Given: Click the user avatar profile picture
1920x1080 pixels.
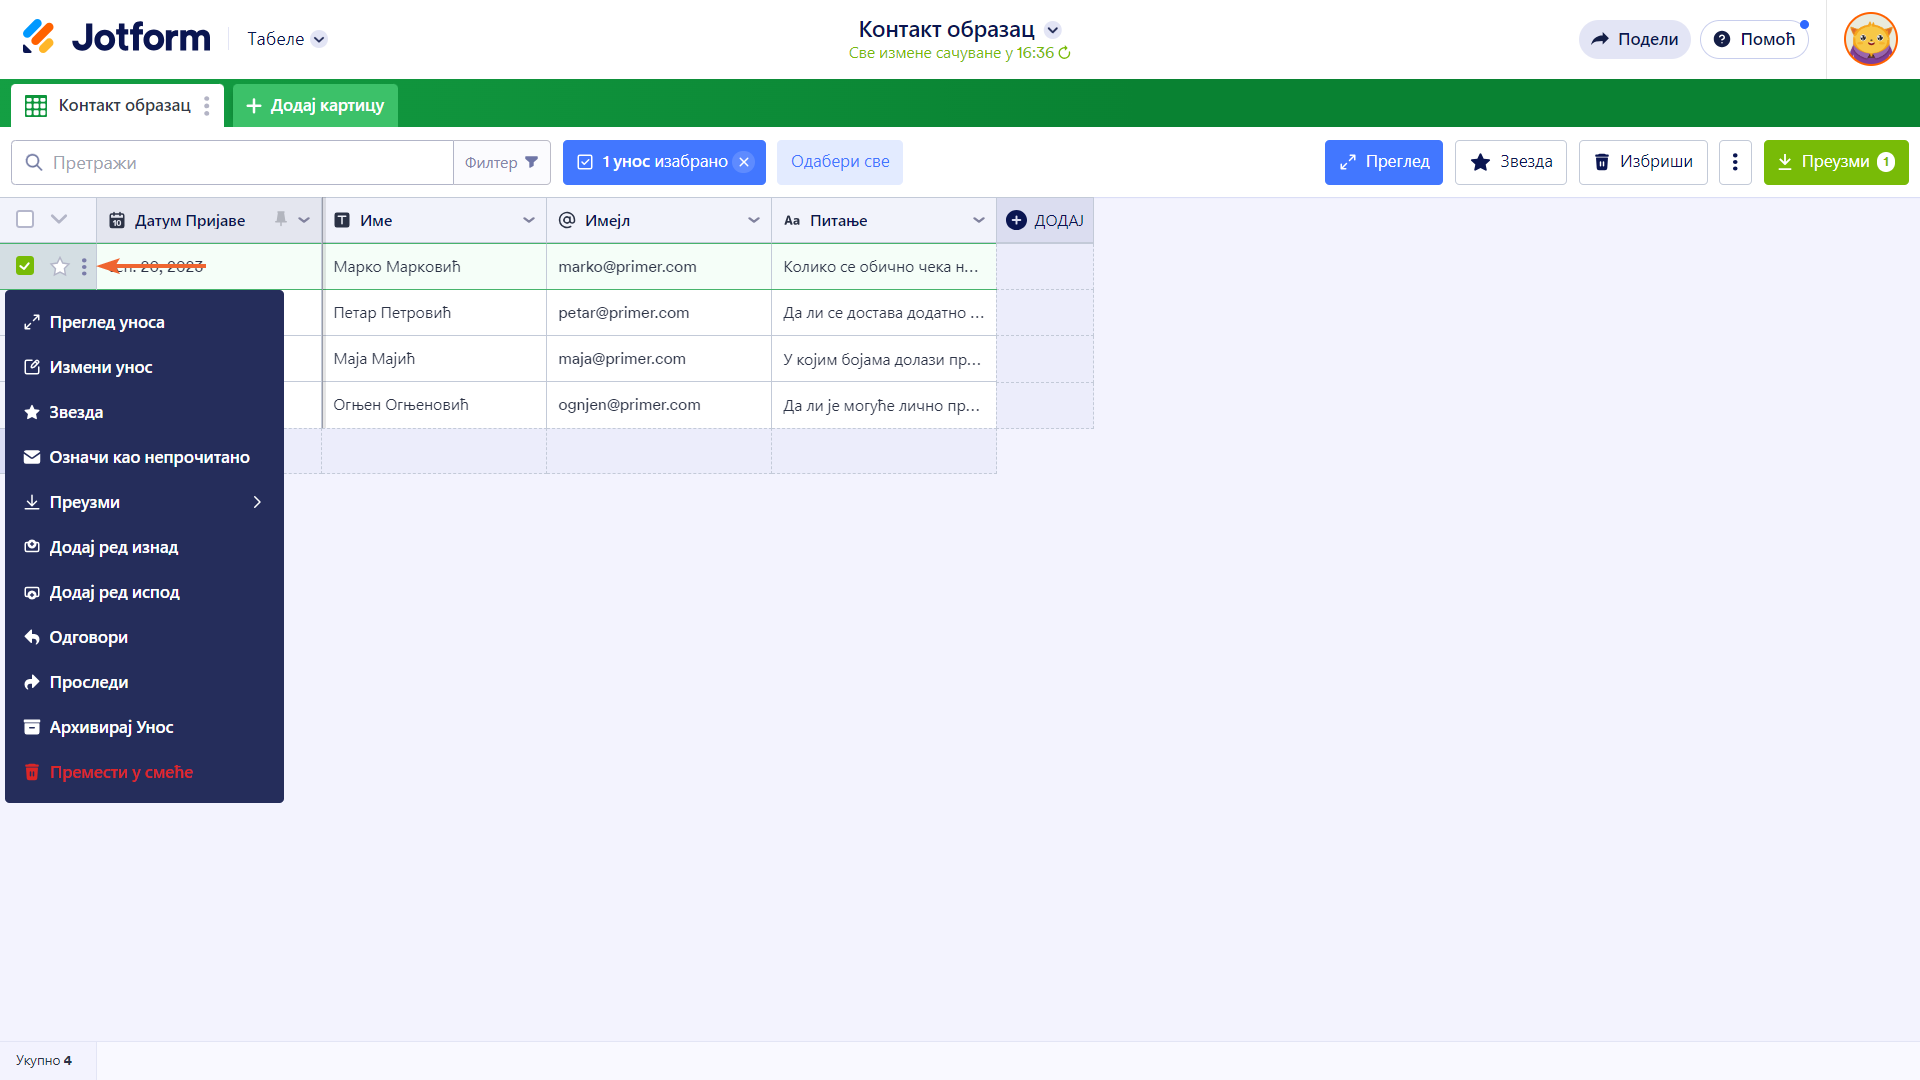Looking at the screenshot, I should click(x=1870, y=39).
